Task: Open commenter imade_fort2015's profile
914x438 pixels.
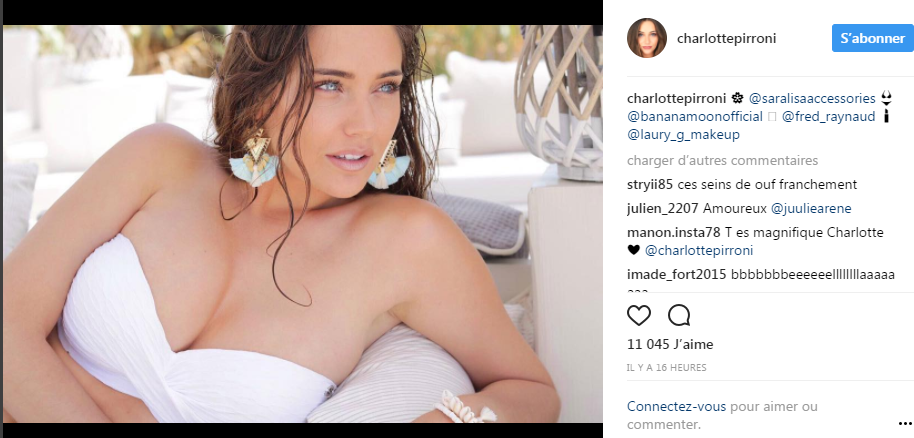Action: pyautogui.click(x=677, y=275)
